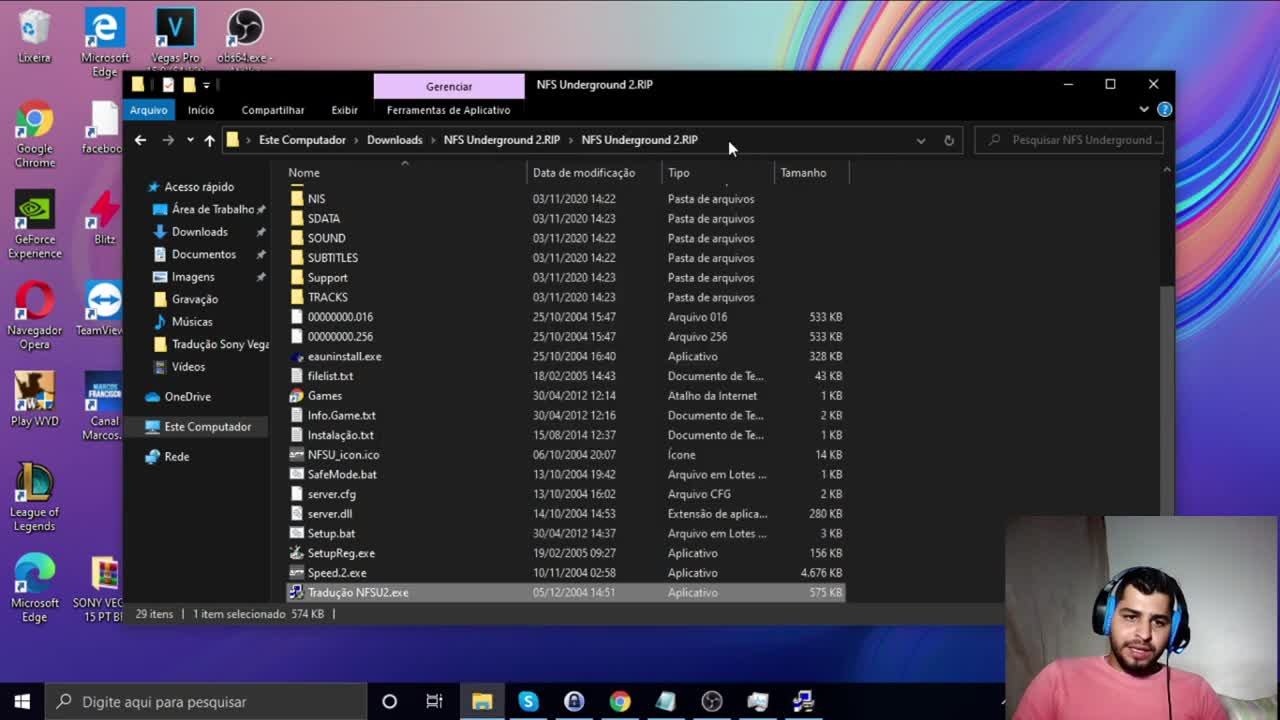Click the search NFS Underground field
This screenshot has height=720, width=1280.
click(1070, 140)
